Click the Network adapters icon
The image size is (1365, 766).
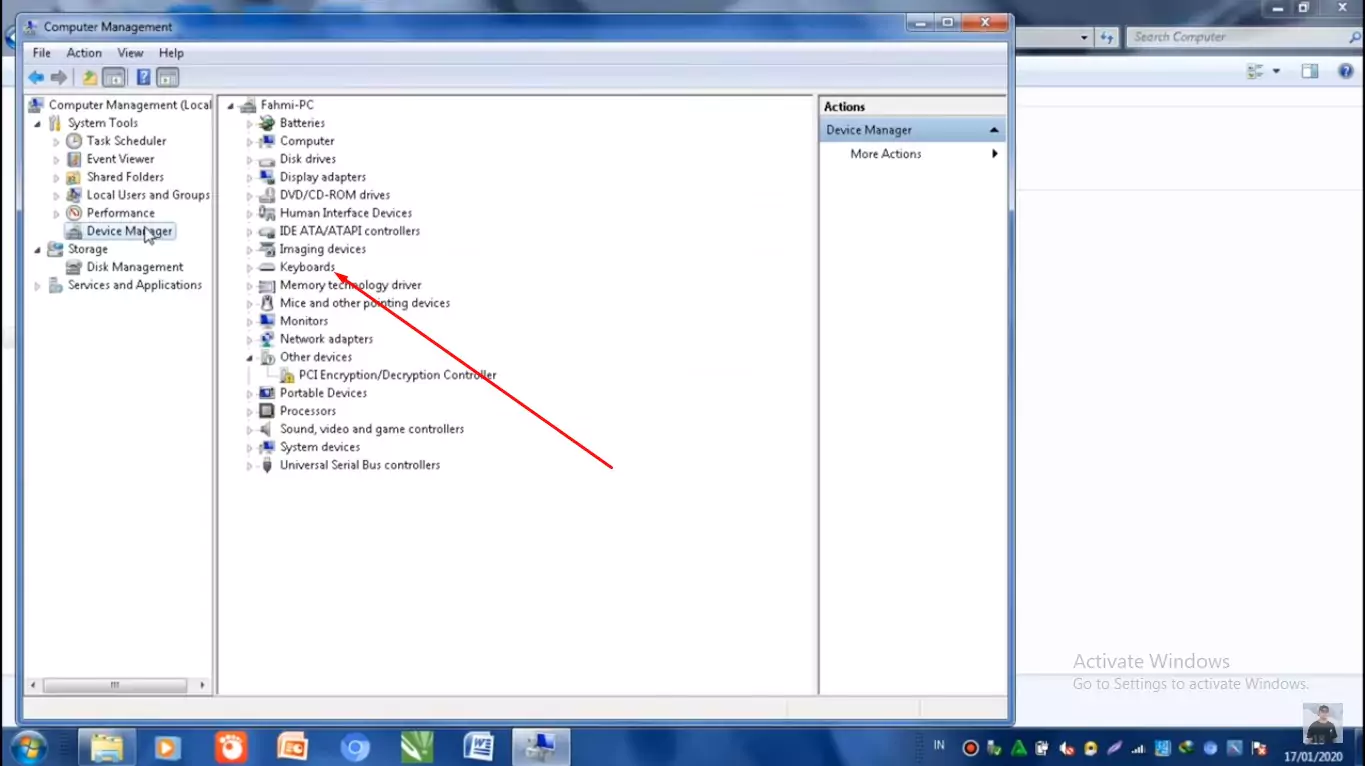coord(267,339)
